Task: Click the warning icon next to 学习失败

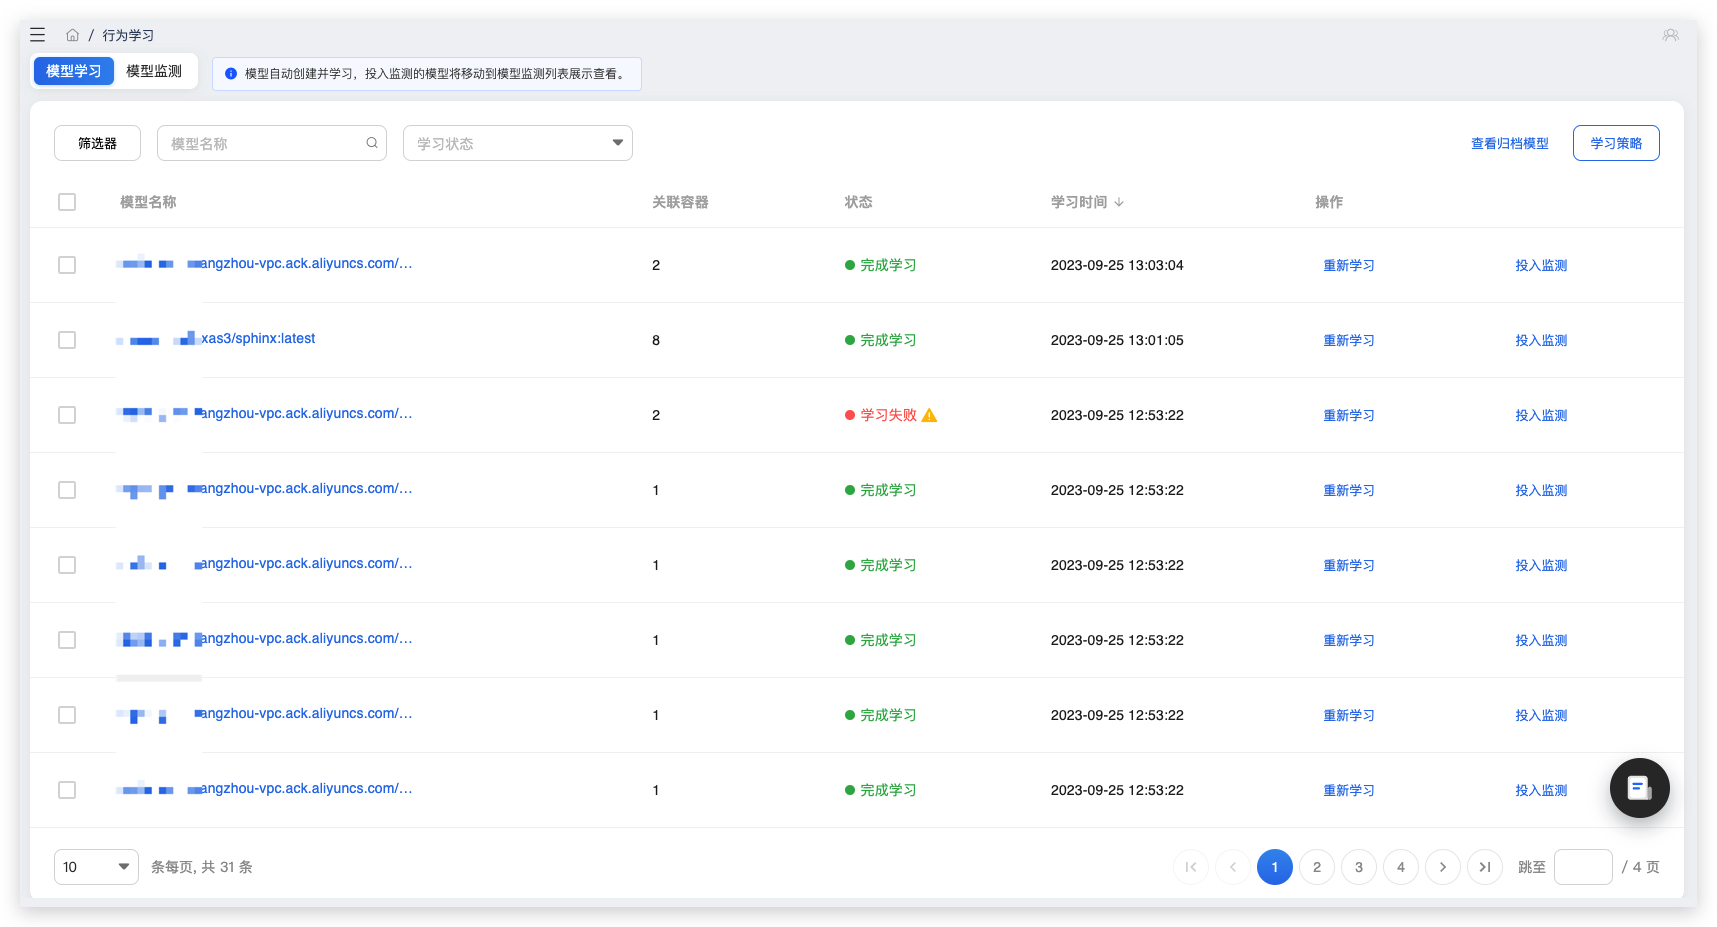Action: (x=929, y=415)
